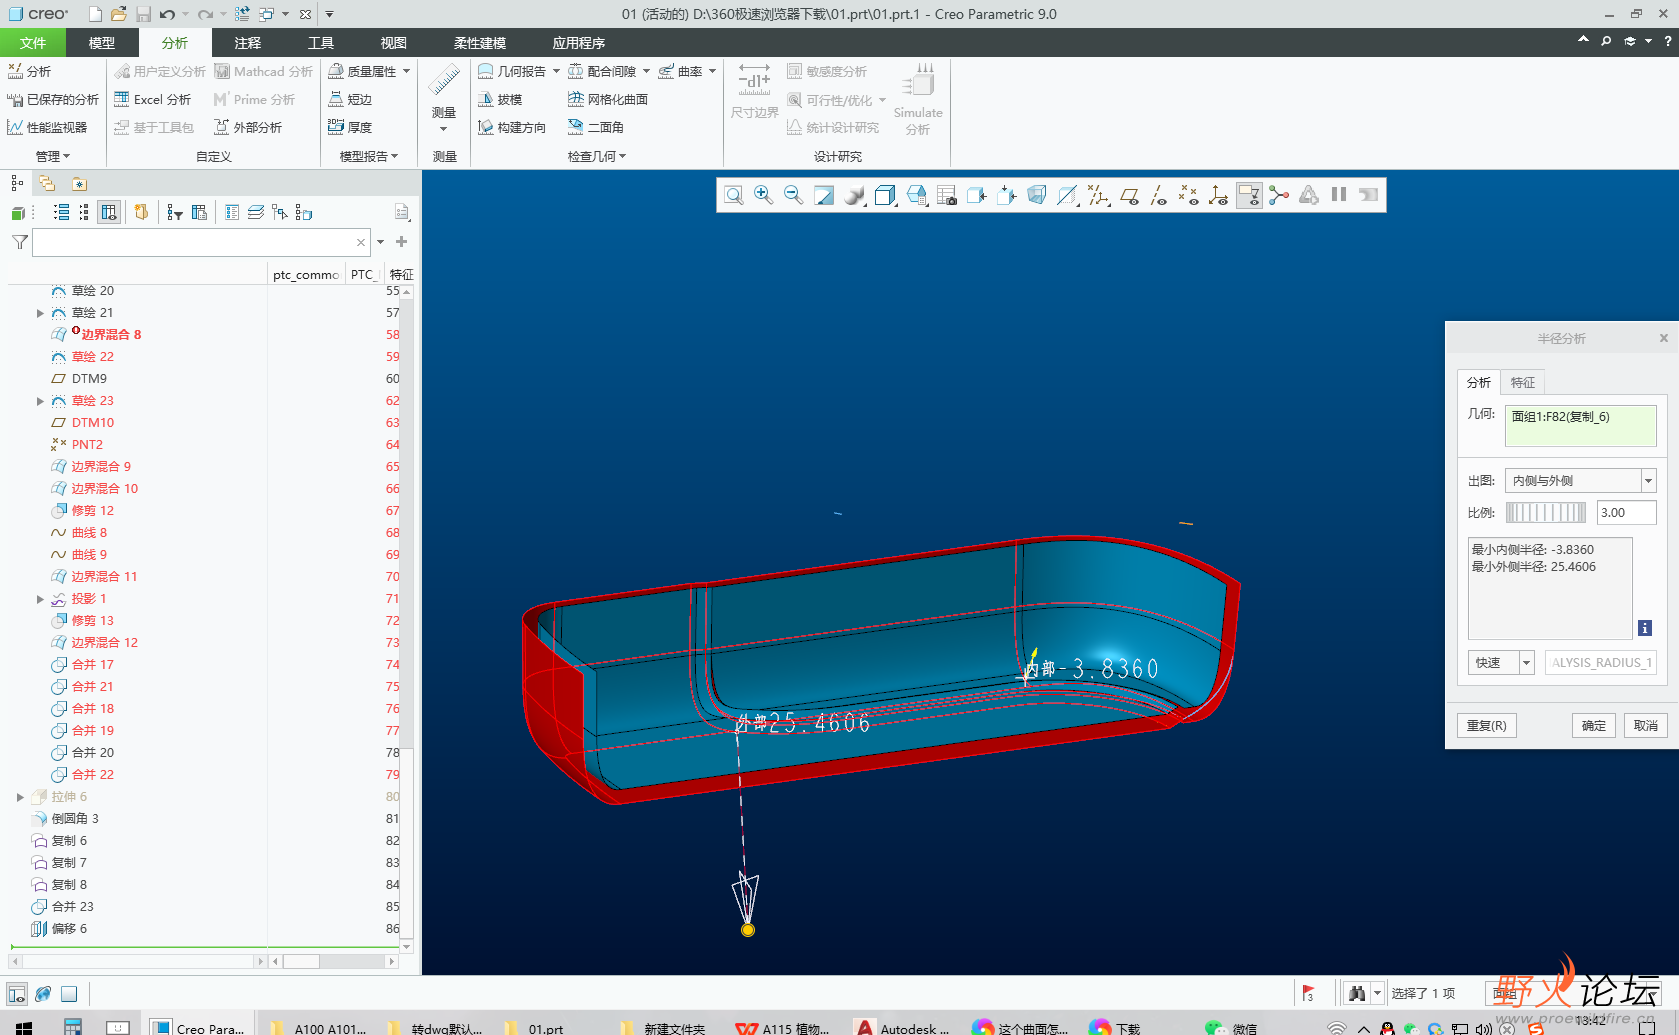The image size is (1679, 1035).
Task: Switch to the 视图 ribbon tab
Action: pos(393,43)
